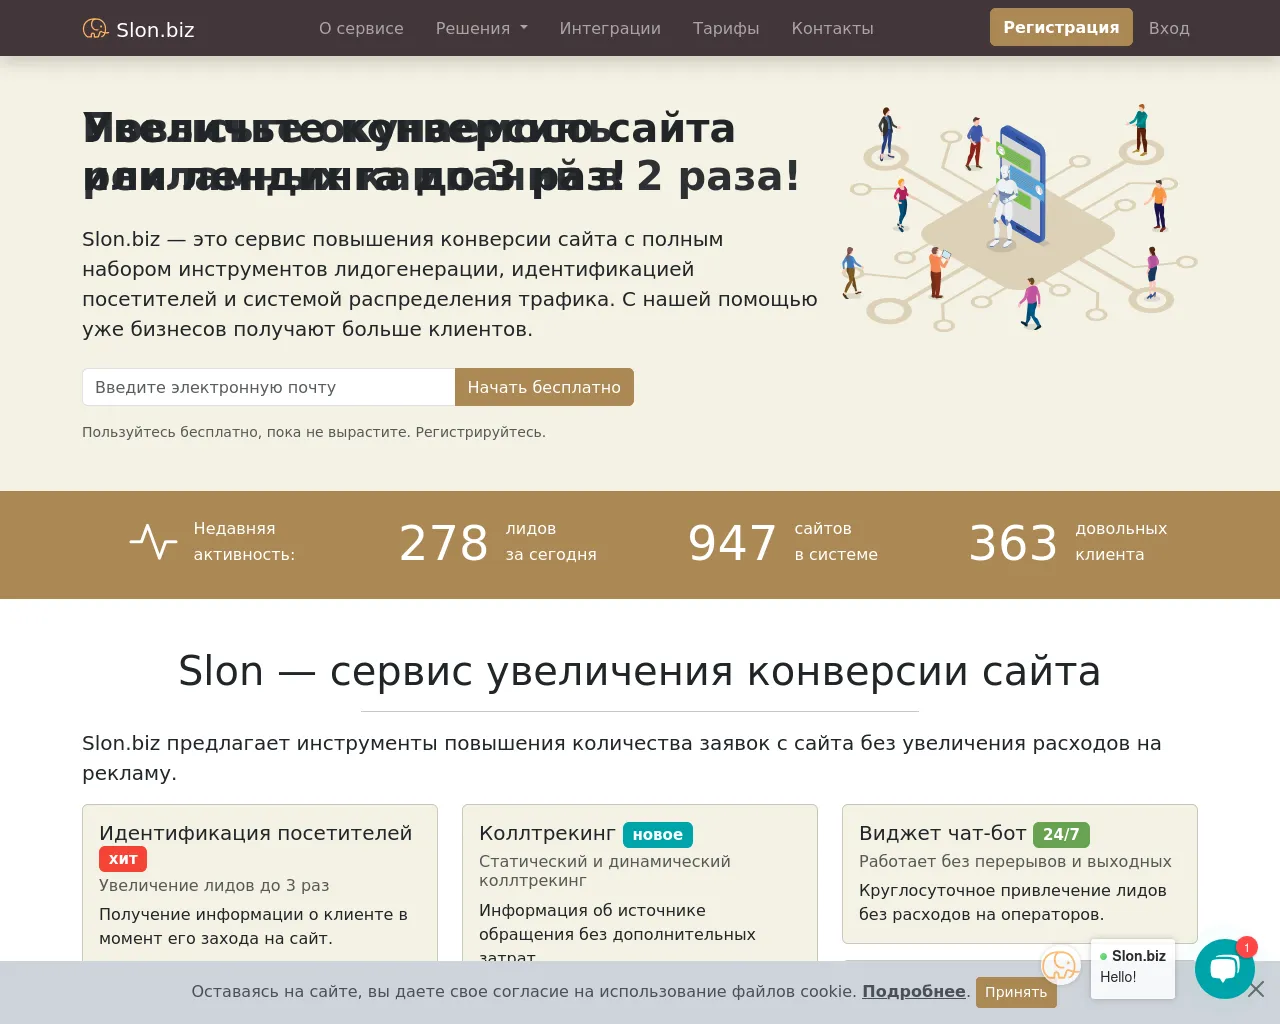Click the "Идентификация посетителей" card title

pos(255,833)
